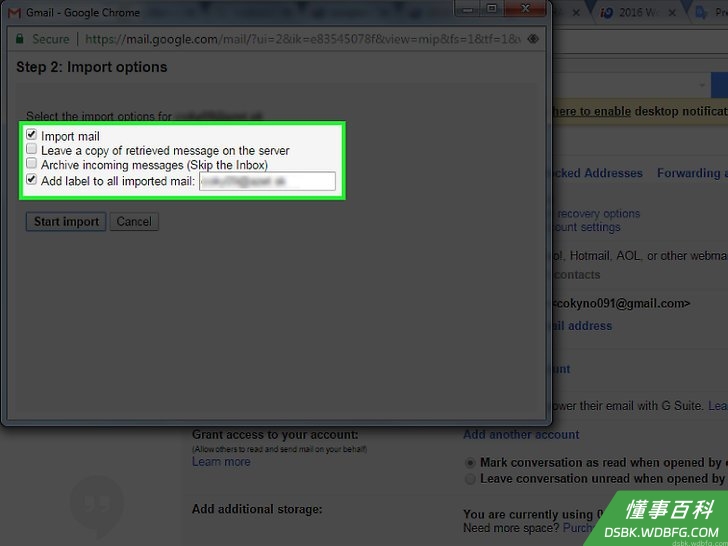The height and width of the screenshot is (546, 728).
Task: Open the Blocked Addresses settings tab
Action: point(597,173)
